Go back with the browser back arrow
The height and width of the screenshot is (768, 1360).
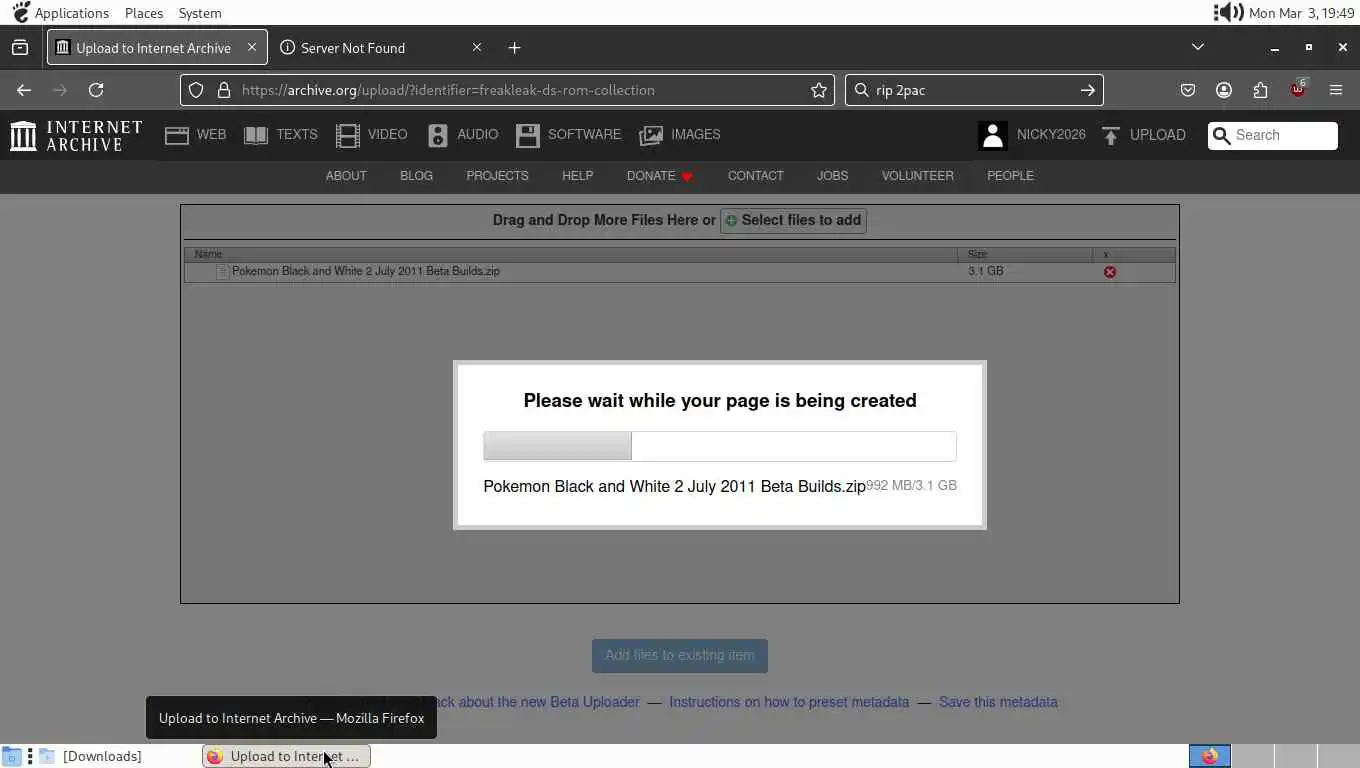click(24, 90)
